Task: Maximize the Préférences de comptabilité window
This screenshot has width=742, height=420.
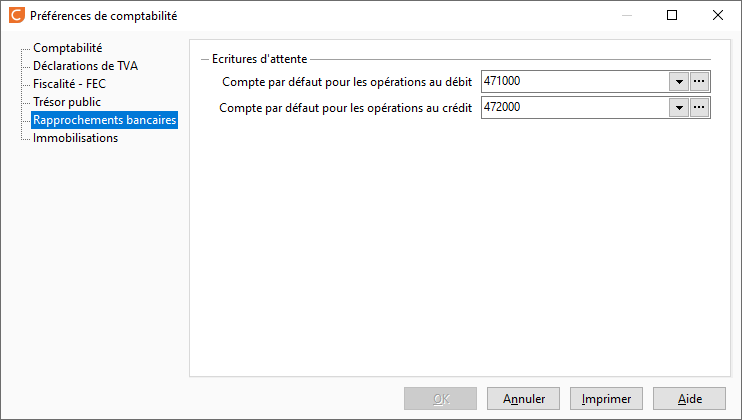Action: pos(672,15)
